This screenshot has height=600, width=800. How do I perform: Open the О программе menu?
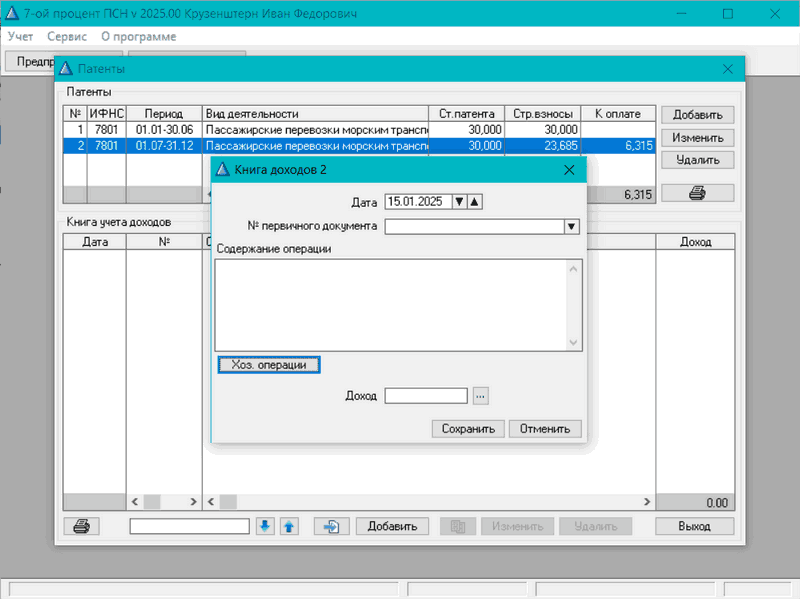point(138,36)
